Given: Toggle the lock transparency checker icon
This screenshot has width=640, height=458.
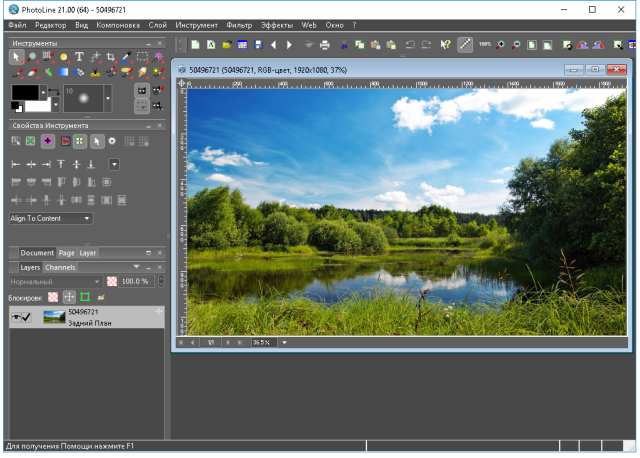Looking at the screenshot, I should [53, 297].
